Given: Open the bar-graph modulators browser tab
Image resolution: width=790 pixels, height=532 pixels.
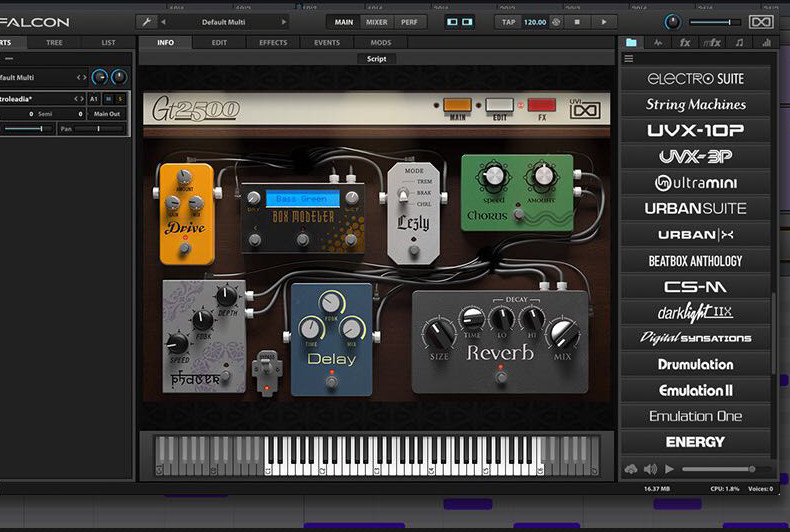Looking at the screenshot, I should coord(766,43).
